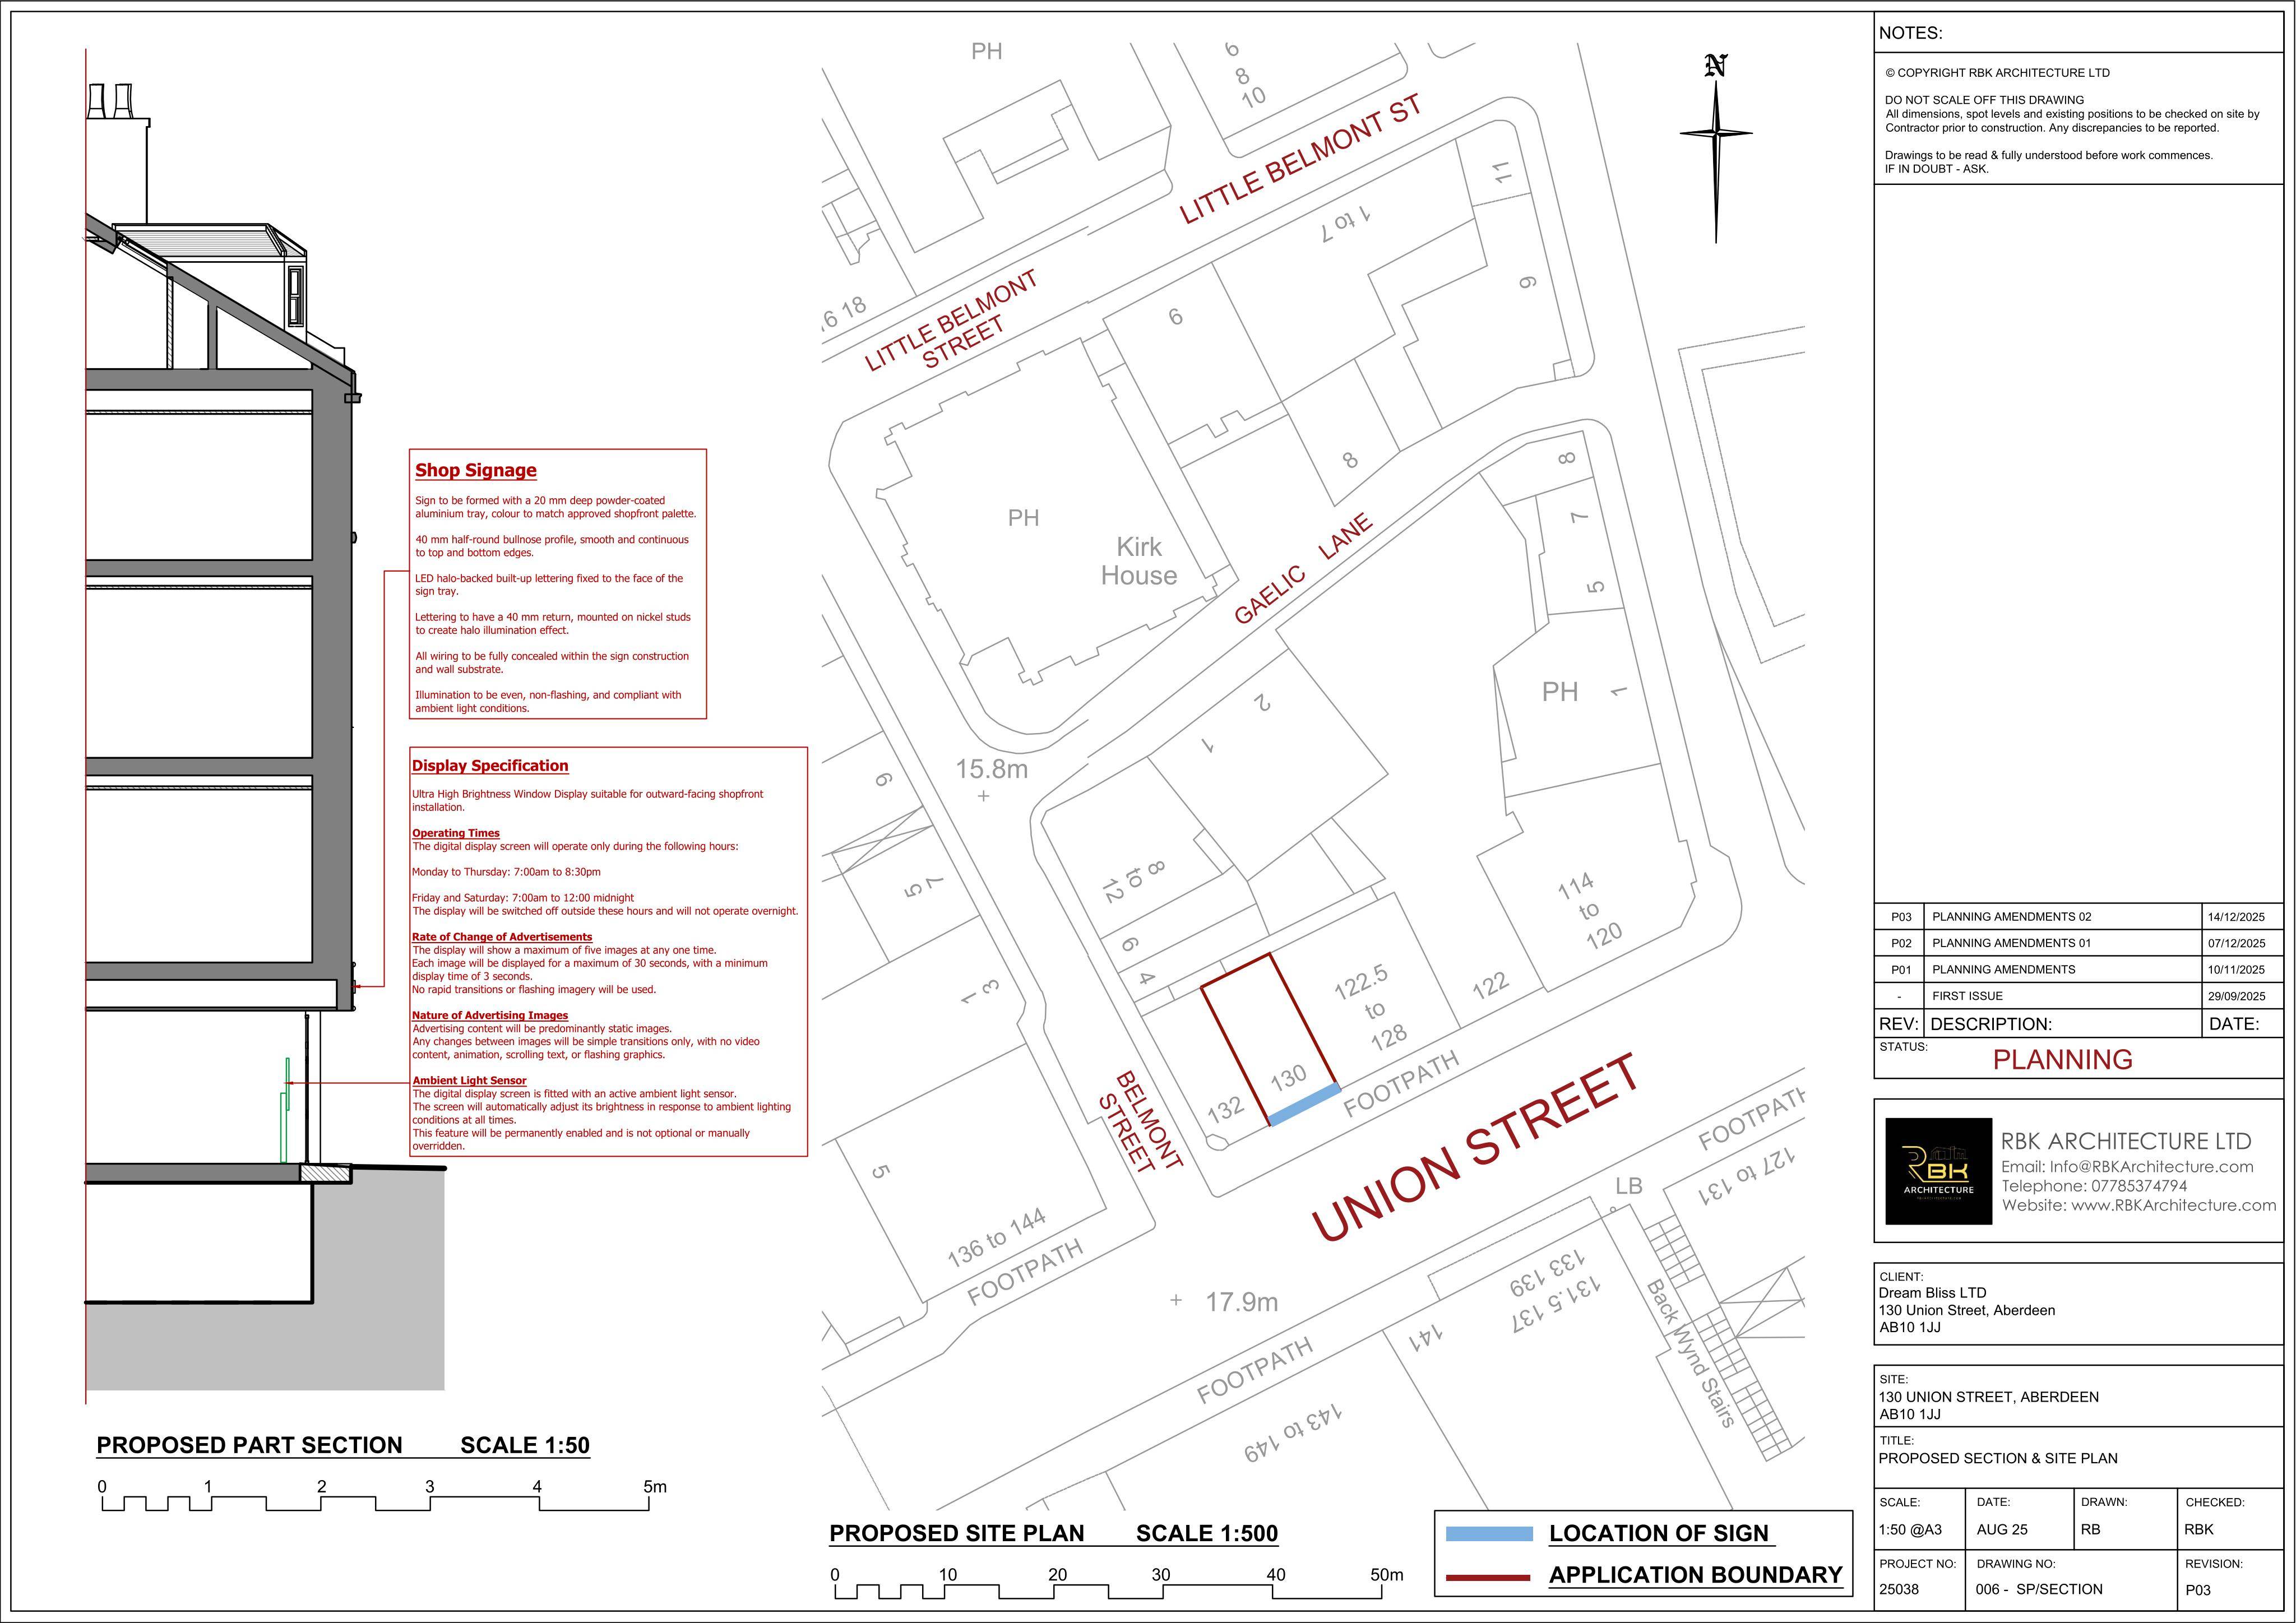Viewport: 2296px width, 1623px height.
Task: Open the www.RBKArchitecture.com website link
Action: [2173, 1205]
